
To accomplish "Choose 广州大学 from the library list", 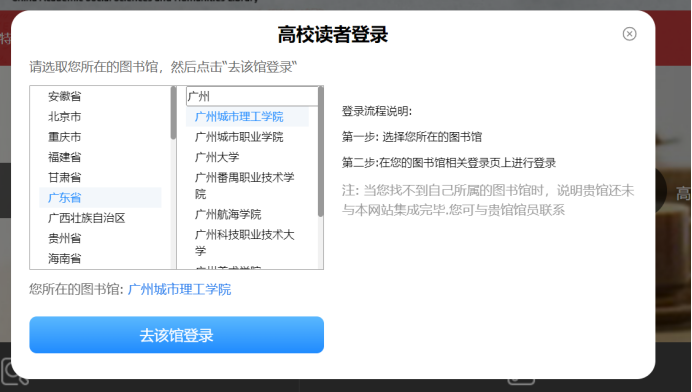I will coord(247,157).
